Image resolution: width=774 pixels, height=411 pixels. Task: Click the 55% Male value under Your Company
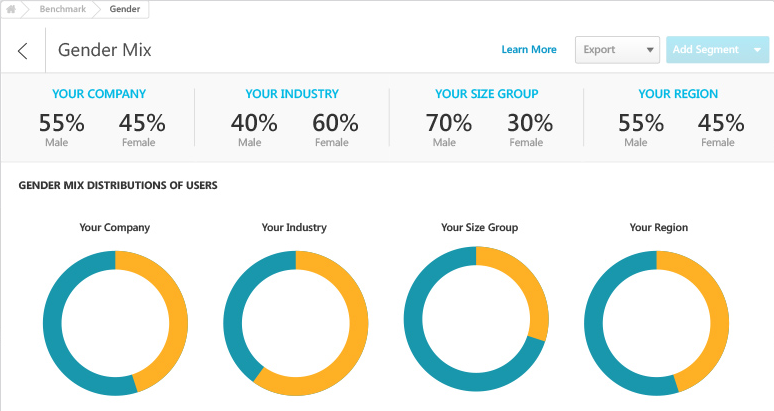[62, 124]
